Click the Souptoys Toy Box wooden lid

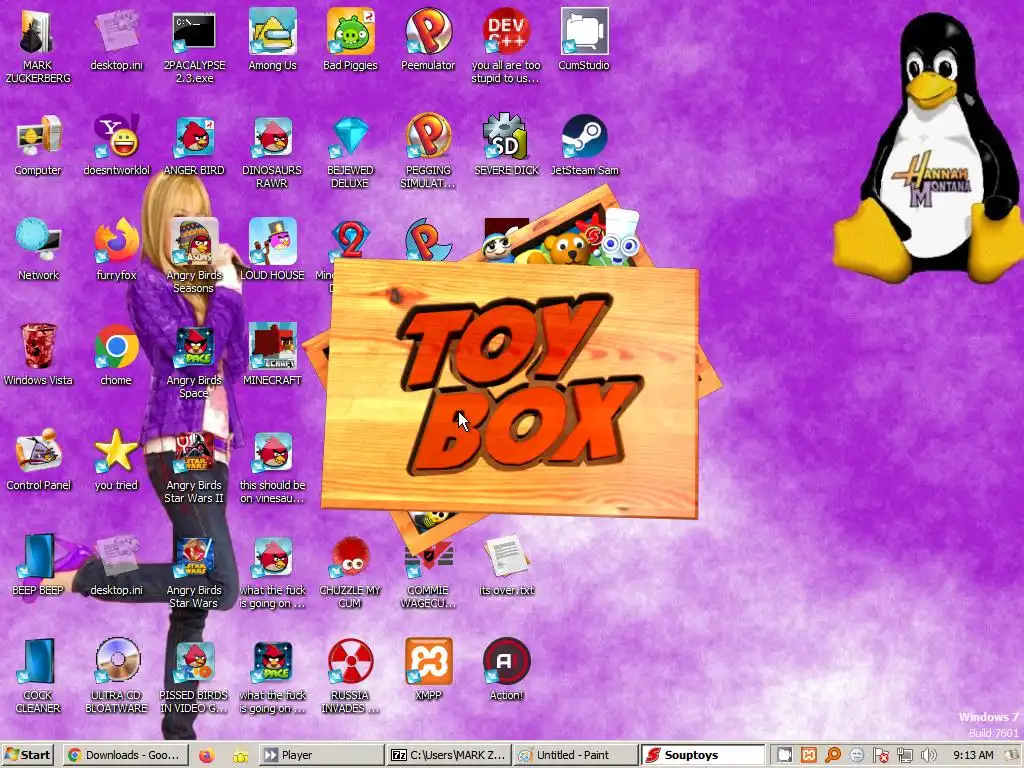(x=510, y=390)
